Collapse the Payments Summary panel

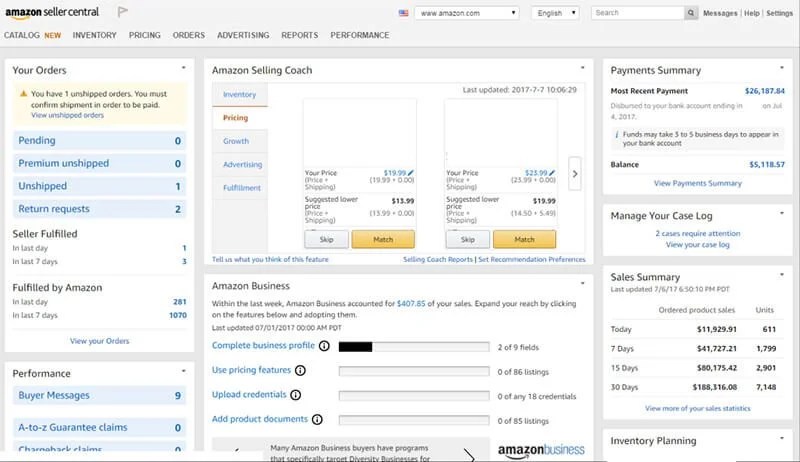point(782,67)
